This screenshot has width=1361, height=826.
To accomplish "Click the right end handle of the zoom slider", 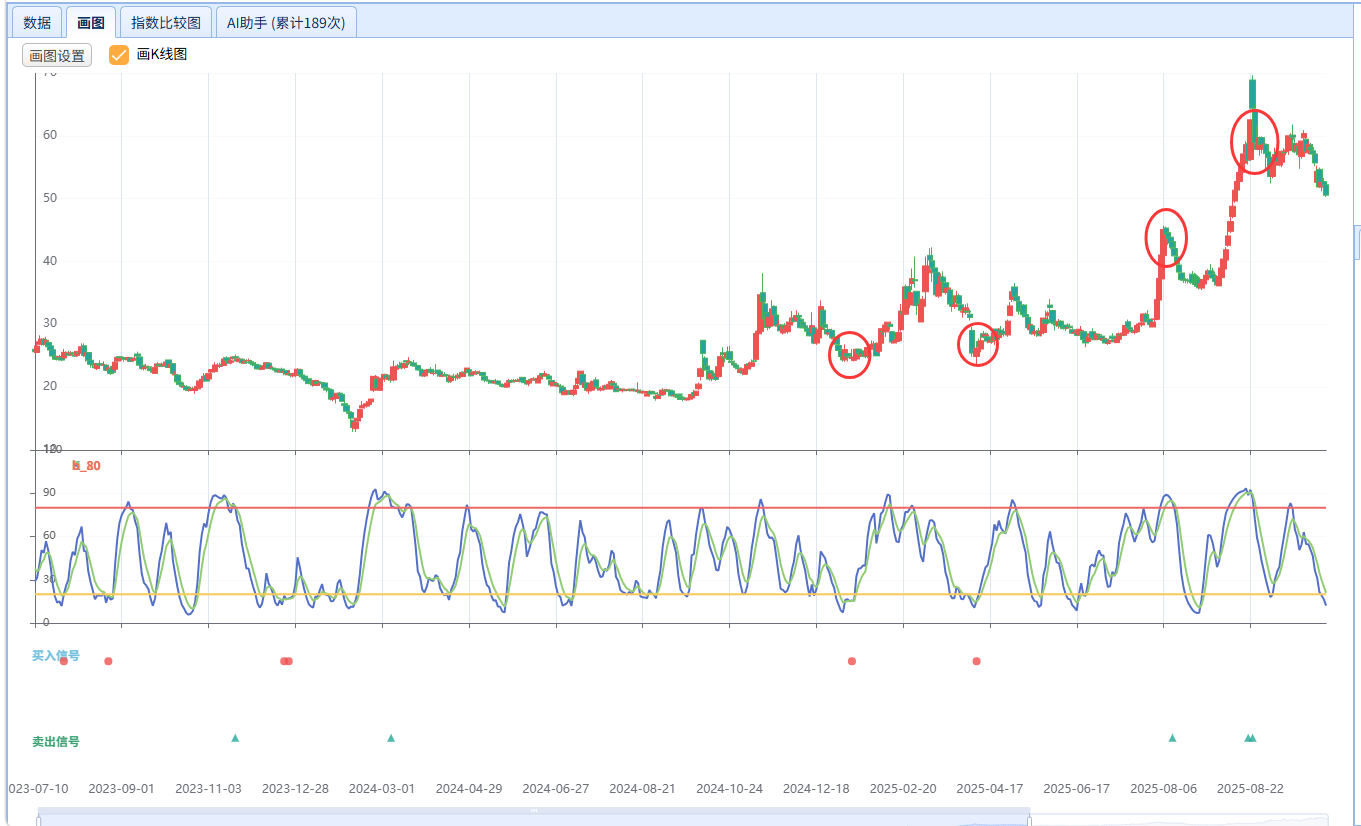I will 1030,818.
